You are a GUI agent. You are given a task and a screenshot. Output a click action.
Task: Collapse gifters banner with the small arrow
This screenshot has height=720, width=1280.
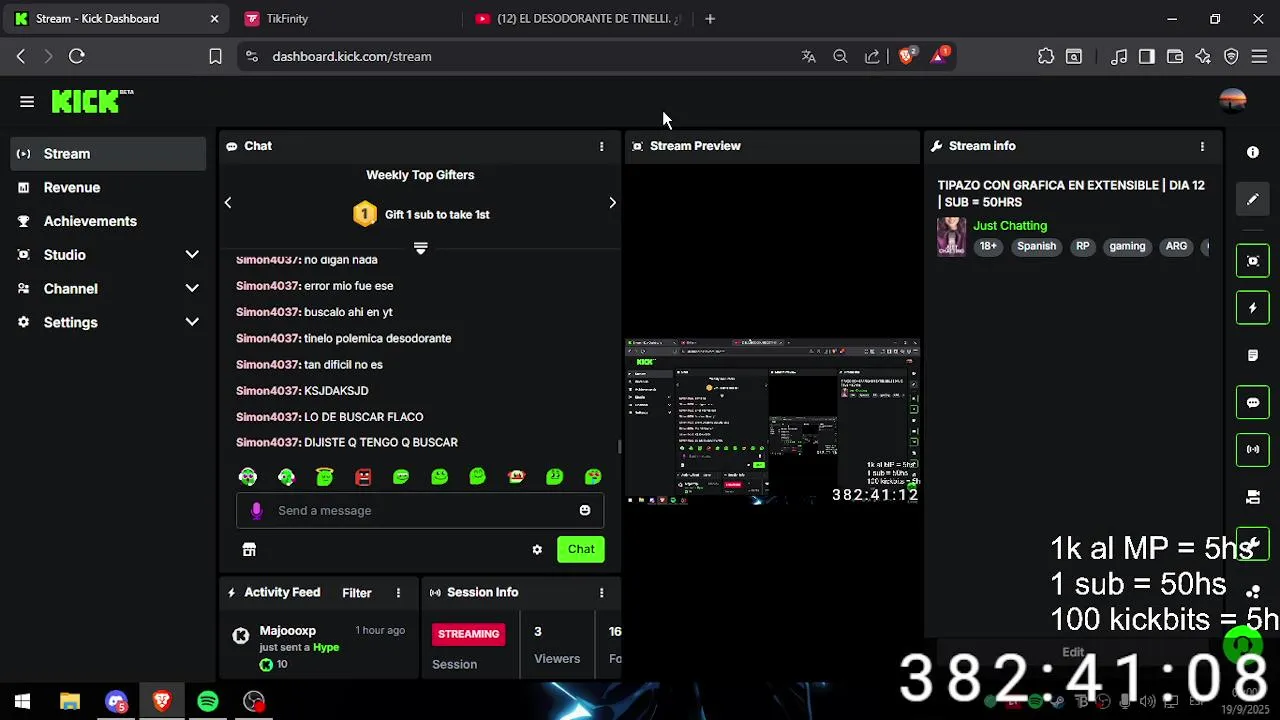pyautogui.click(x=420, y=248)
